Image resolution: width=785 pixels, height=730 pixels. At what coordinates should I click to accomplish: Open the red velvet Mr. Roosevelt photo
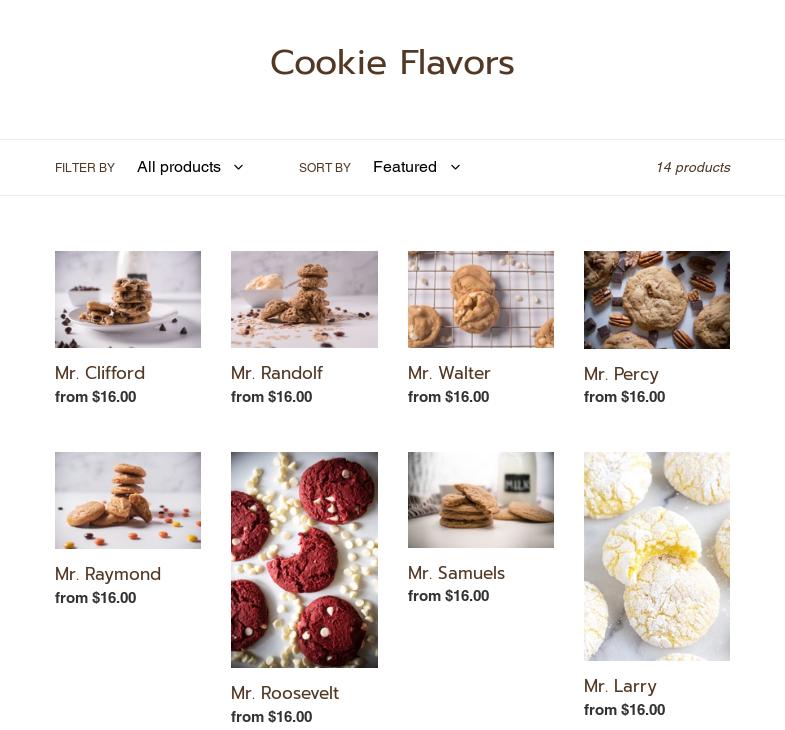pos(304,560)
